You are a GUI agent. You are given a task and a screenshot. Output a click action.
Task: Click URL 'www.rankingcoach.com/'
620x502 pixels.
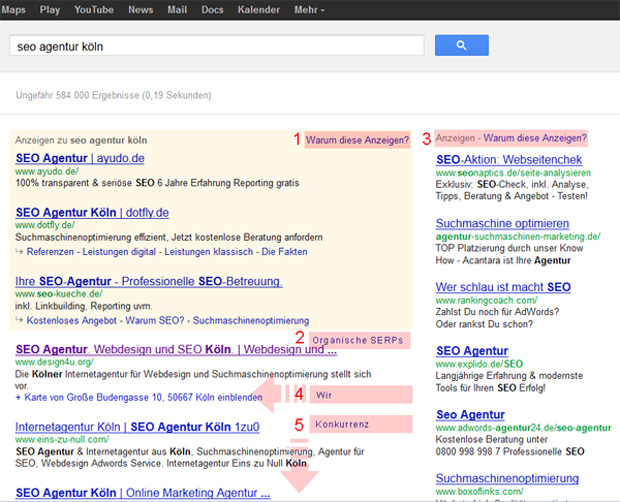(486, 300)
